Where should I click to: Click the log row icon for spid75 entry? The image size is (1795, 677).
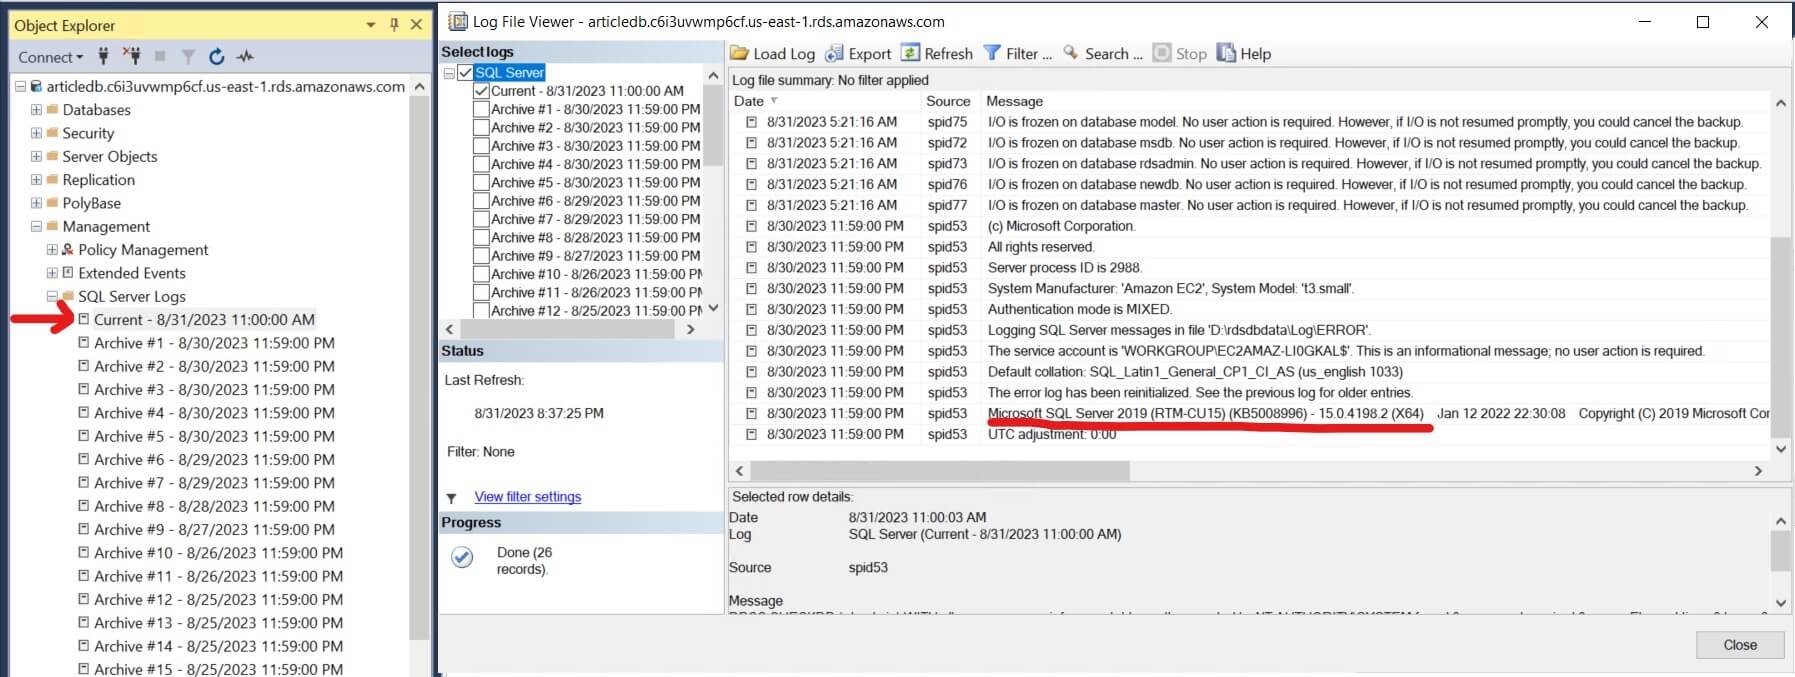752,122
